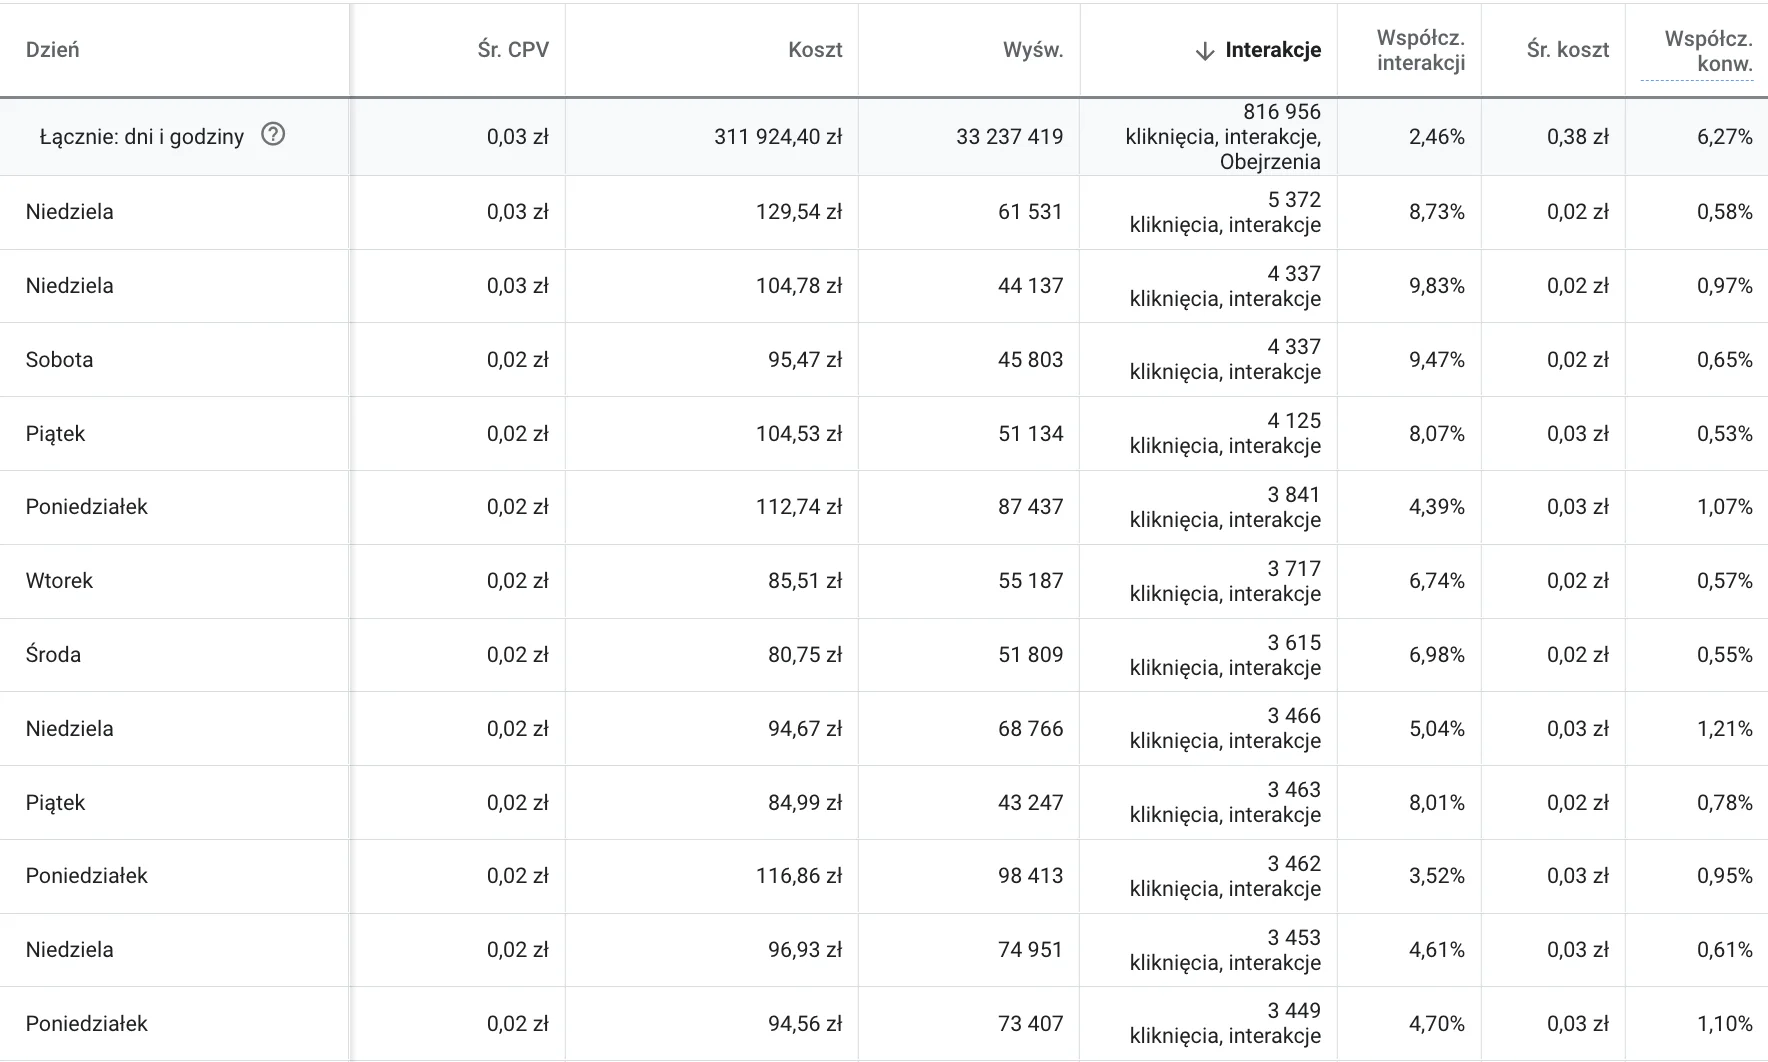Image resolution: width=1768 pixels, height=1062 pixels.
Task: Select the Współcz. interakcji column header
Action: [1420, 50]
